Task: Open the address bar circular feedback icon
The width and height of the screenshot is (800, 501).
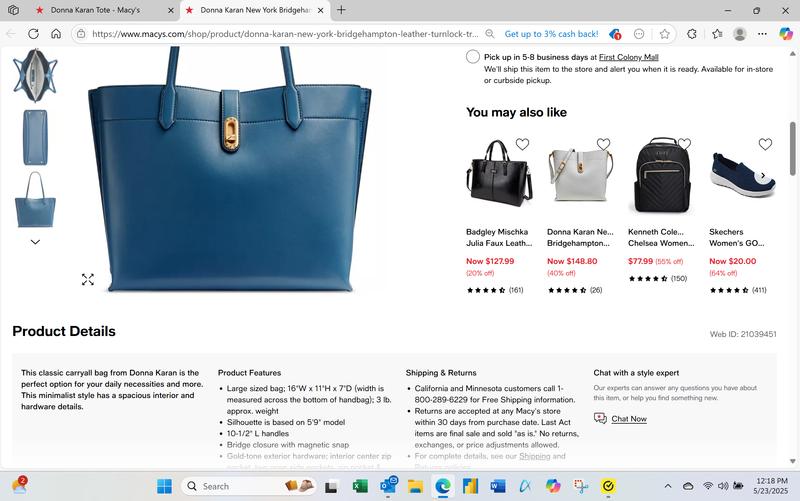Action: 639,34
